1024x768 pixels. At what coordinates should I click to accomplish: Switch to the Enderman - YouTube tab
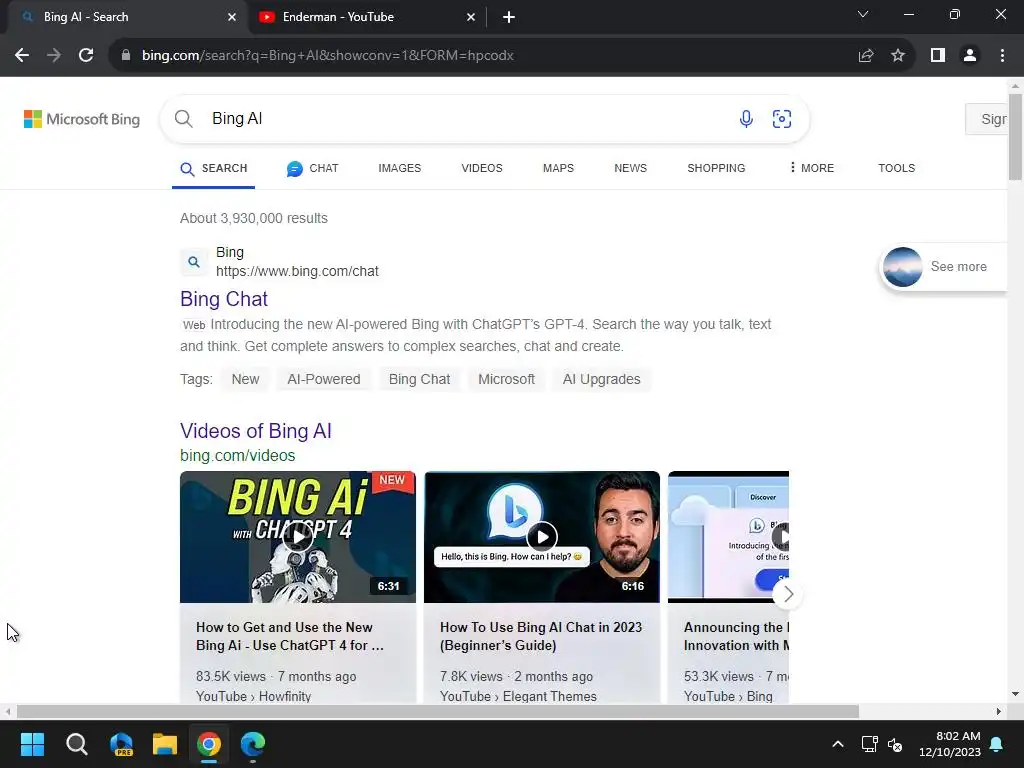click(366, 17)
